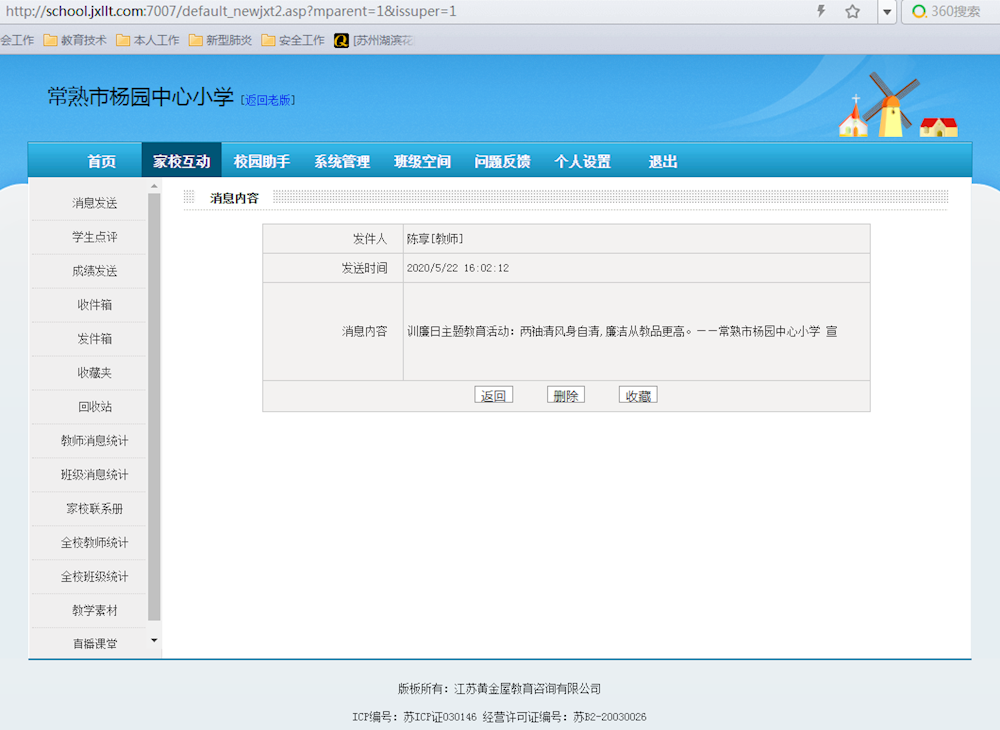Screen dimensions: 1000x730
Task: Select the 家校互动 tab
Action: pos(182,161)
